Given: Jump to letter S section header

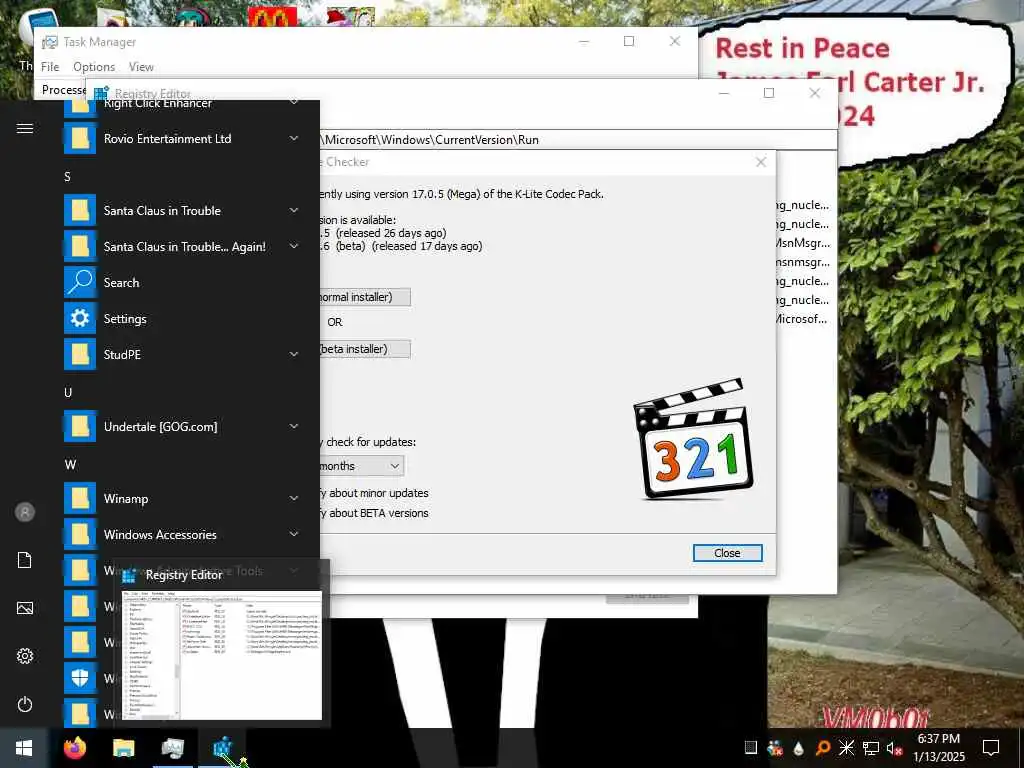Looking at the screenshot, I should coord(67,177).
